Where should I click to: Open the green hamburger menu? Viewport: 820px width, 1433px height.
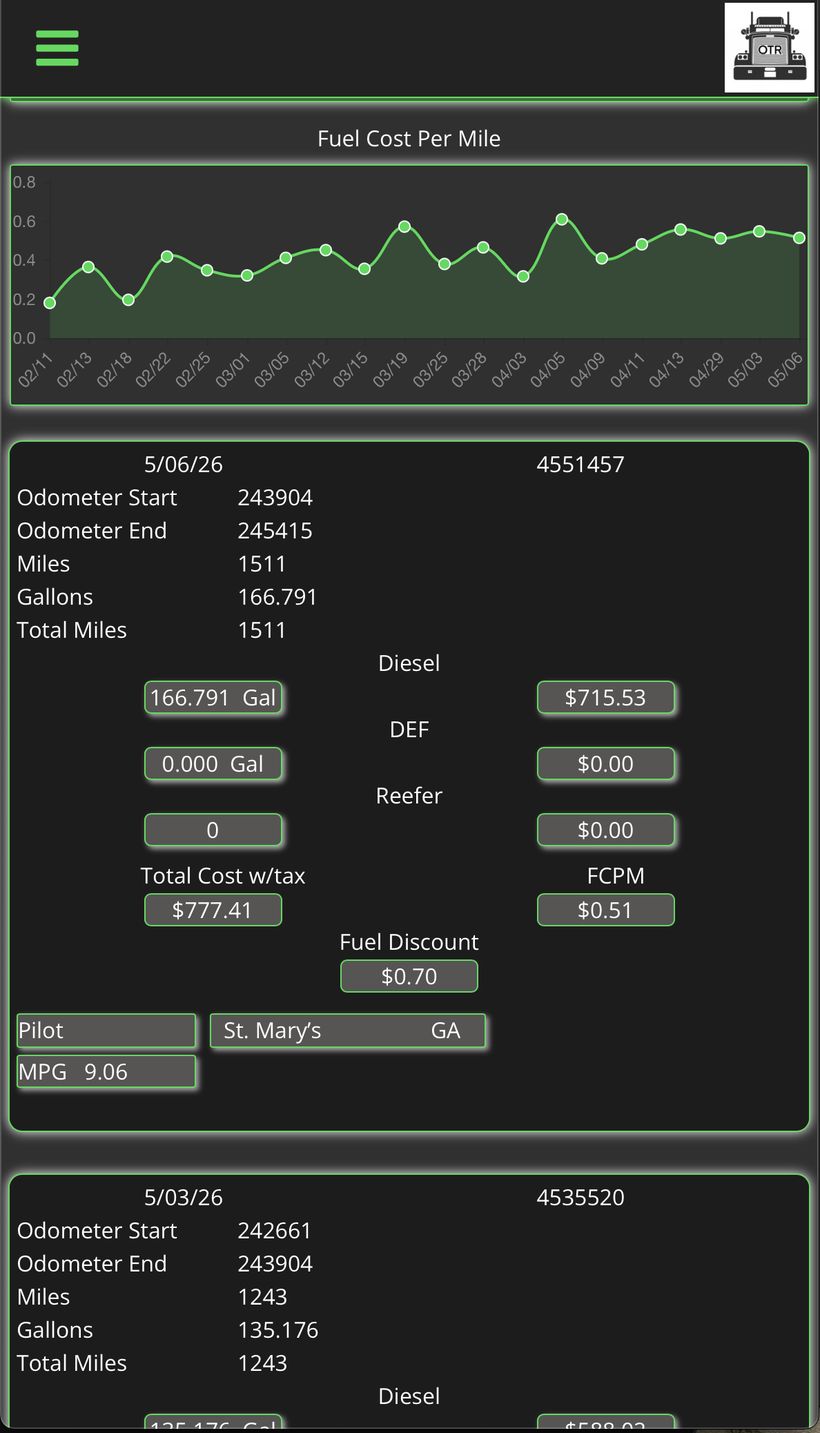pos(57,48)
